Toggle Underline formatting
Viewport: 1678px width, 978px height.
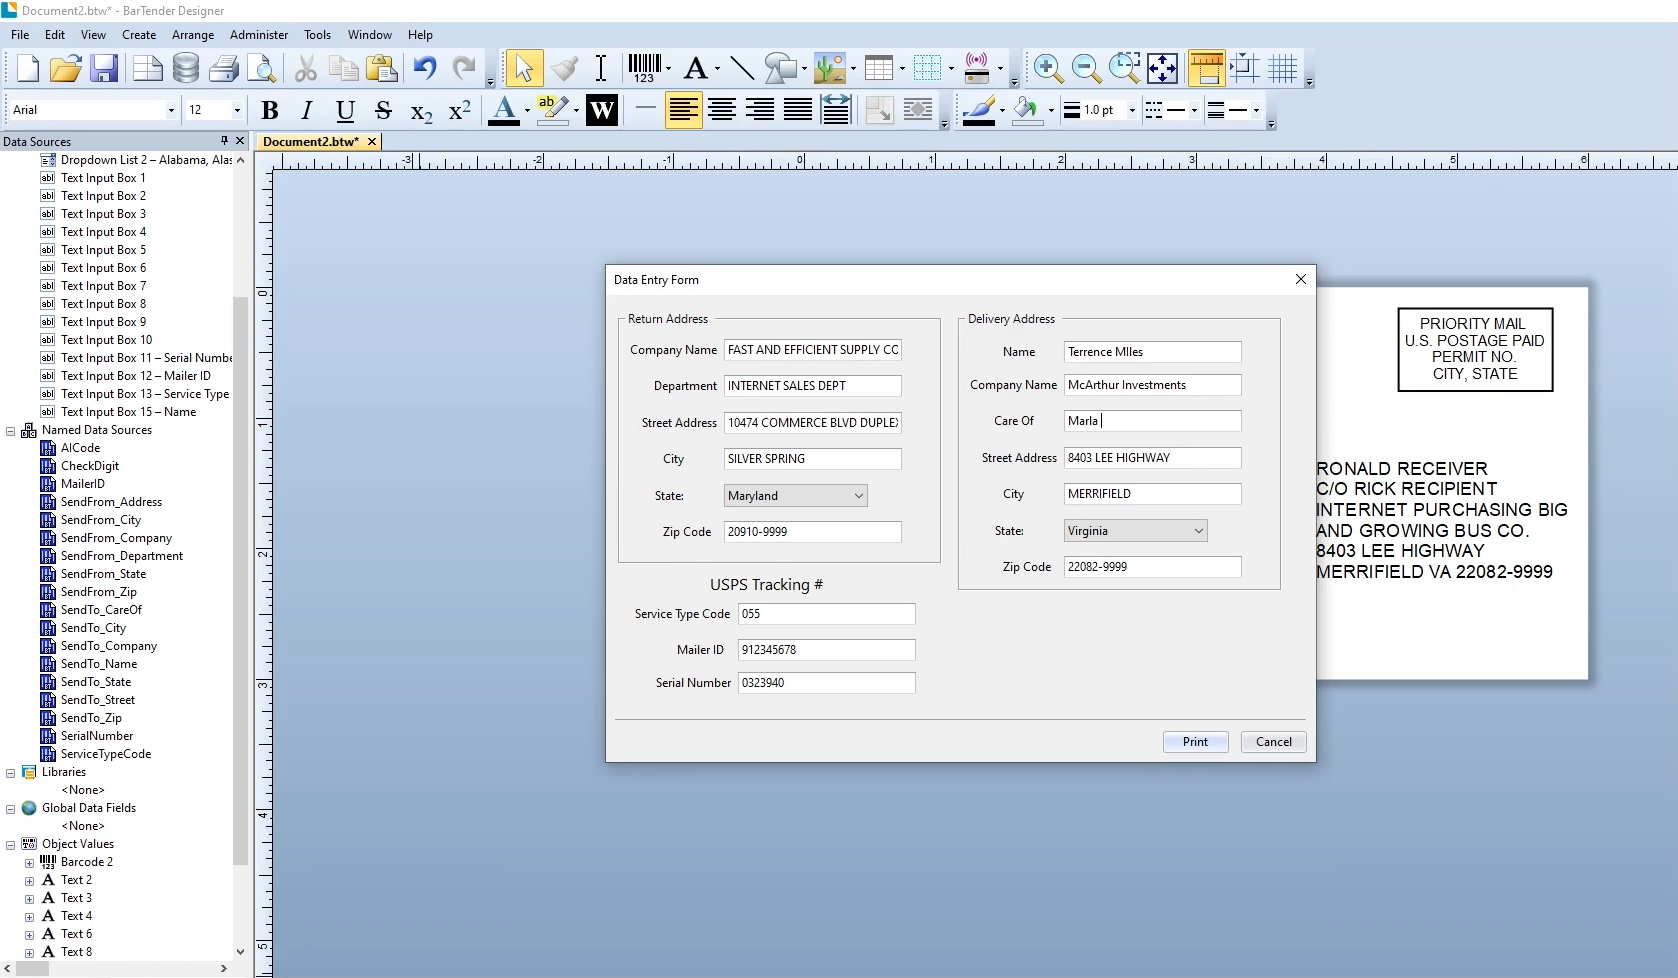click(x=345, y=110)
